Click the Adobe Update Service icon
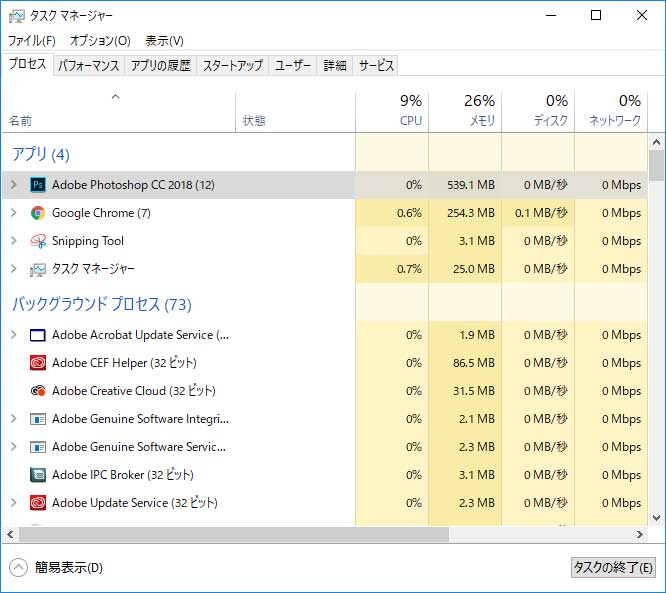This screenshot has height=593, width=666. pyautogui.click(x=38, y=503)
